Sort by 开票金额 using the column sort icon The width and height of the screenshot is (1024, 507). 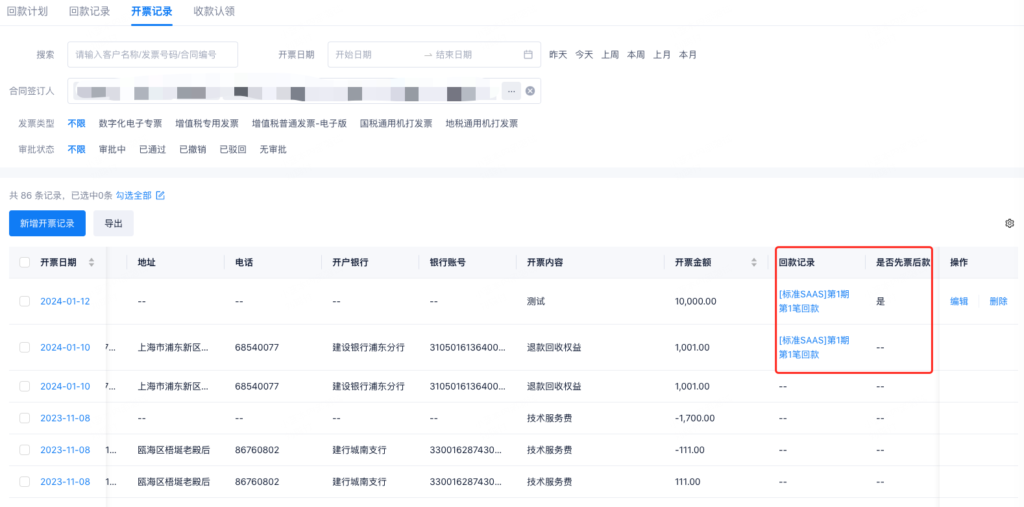pos(754,263)
